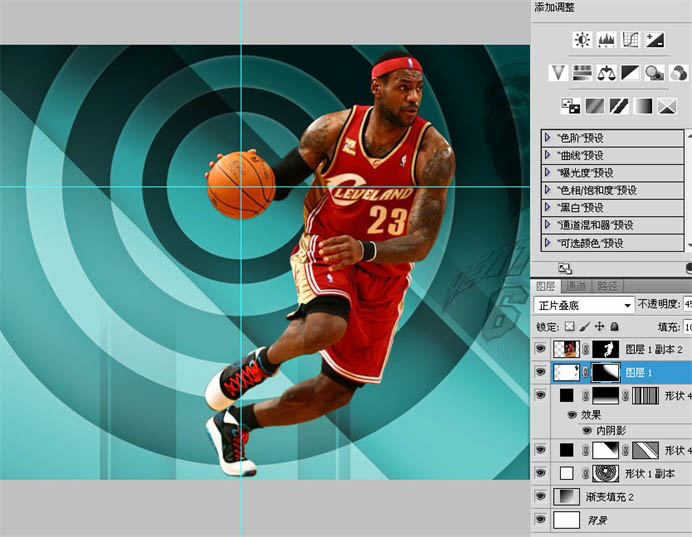Image resolution: width=692 pixels, height=537 pixels.
Task: Toggle the 效果 effects visibility eye
Action: (x=572, y=415)
